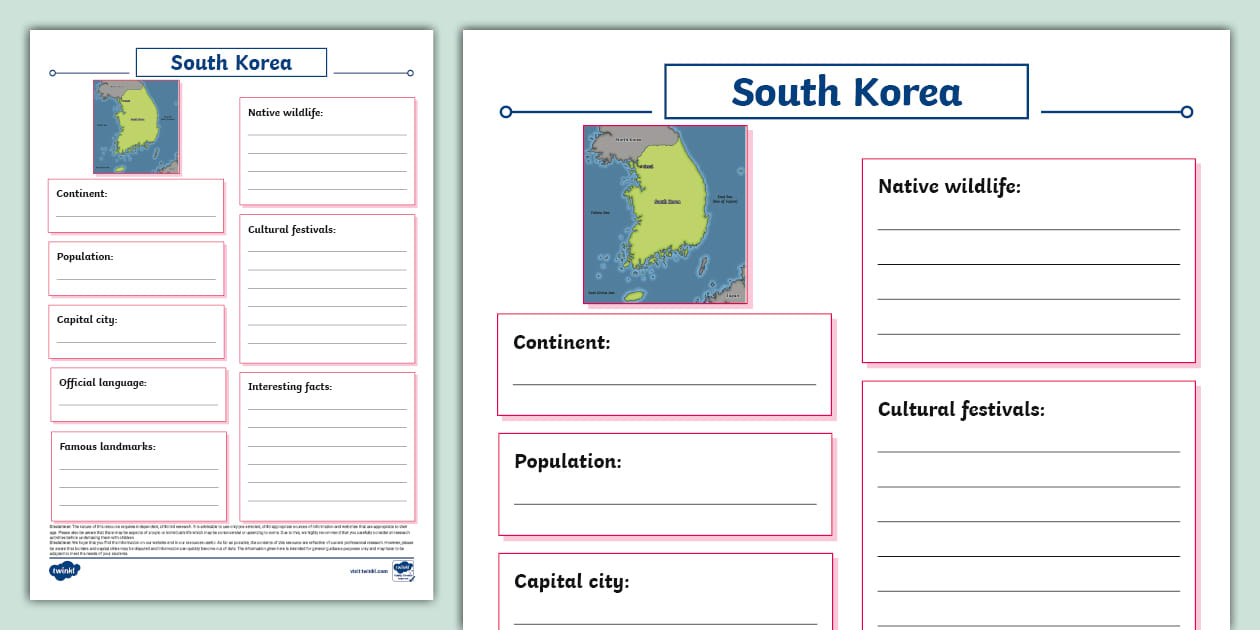Click the Official language box
Viewport: 1260px width, 630px height.
point(137,394)
